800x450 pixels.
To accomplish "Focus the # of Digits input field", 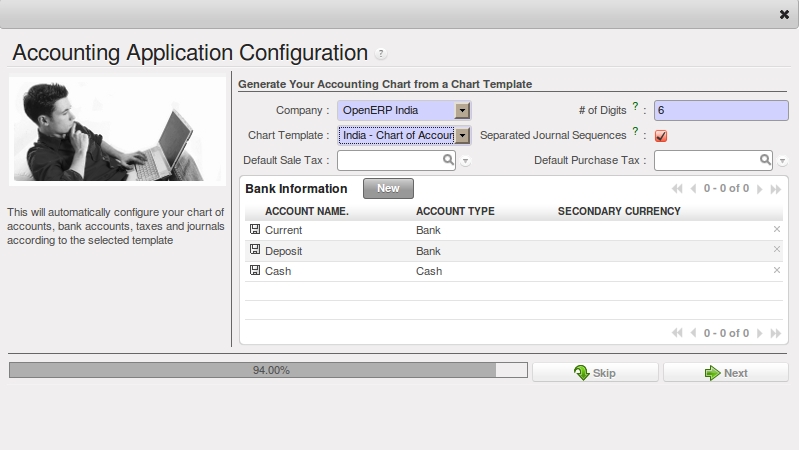I will [x=721, y=110].
